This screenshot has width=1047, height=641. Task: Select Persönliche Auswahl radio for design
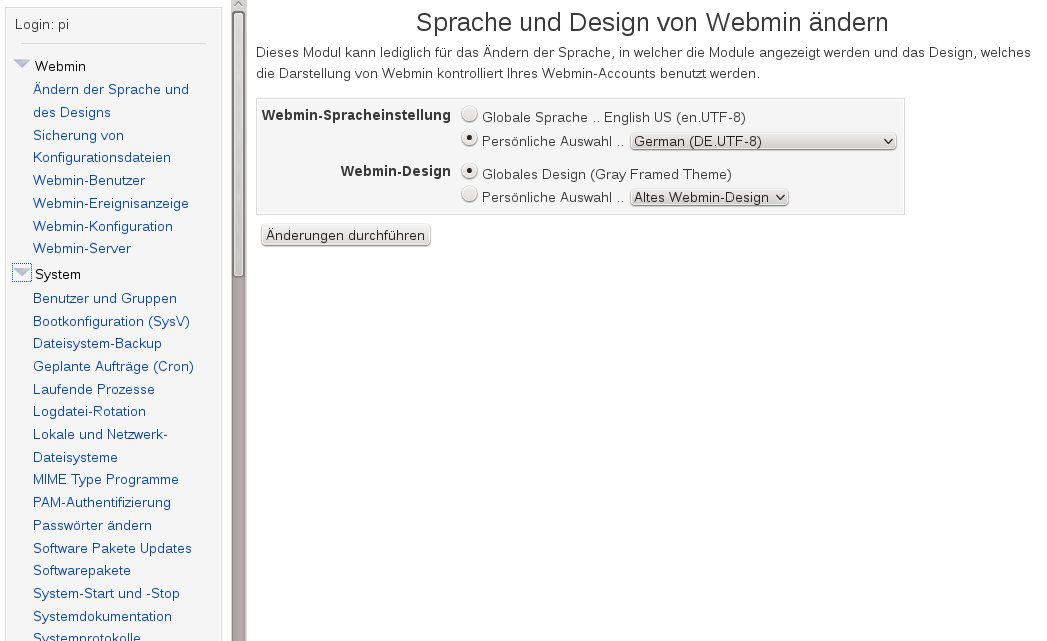[469, 195]
